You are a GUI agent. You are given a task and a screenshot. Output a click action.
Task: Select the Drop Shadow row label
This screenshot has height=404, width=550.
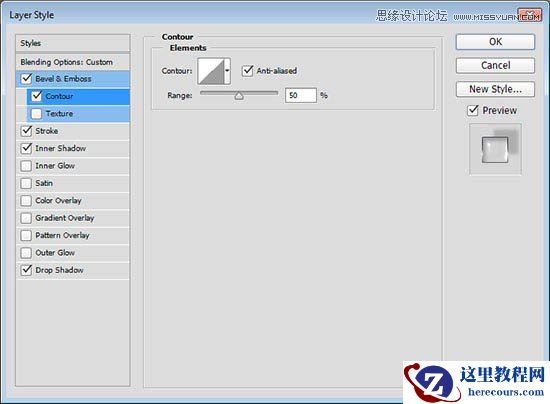(x=59, y=270)
